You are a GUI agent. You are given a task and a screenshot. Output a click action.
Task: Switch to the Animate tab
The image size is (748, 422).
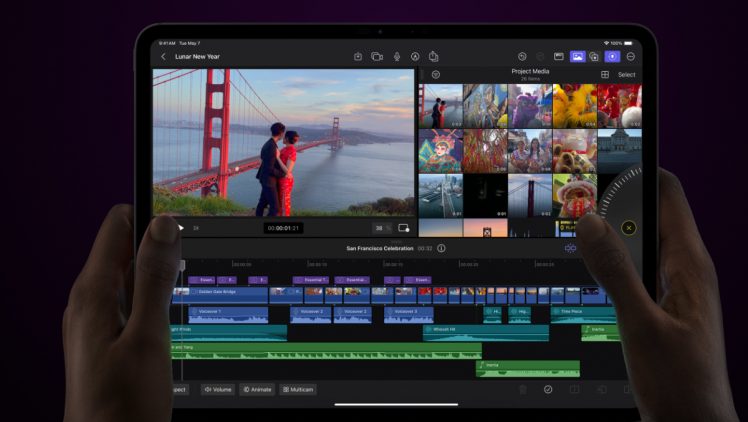coord(256,389)
